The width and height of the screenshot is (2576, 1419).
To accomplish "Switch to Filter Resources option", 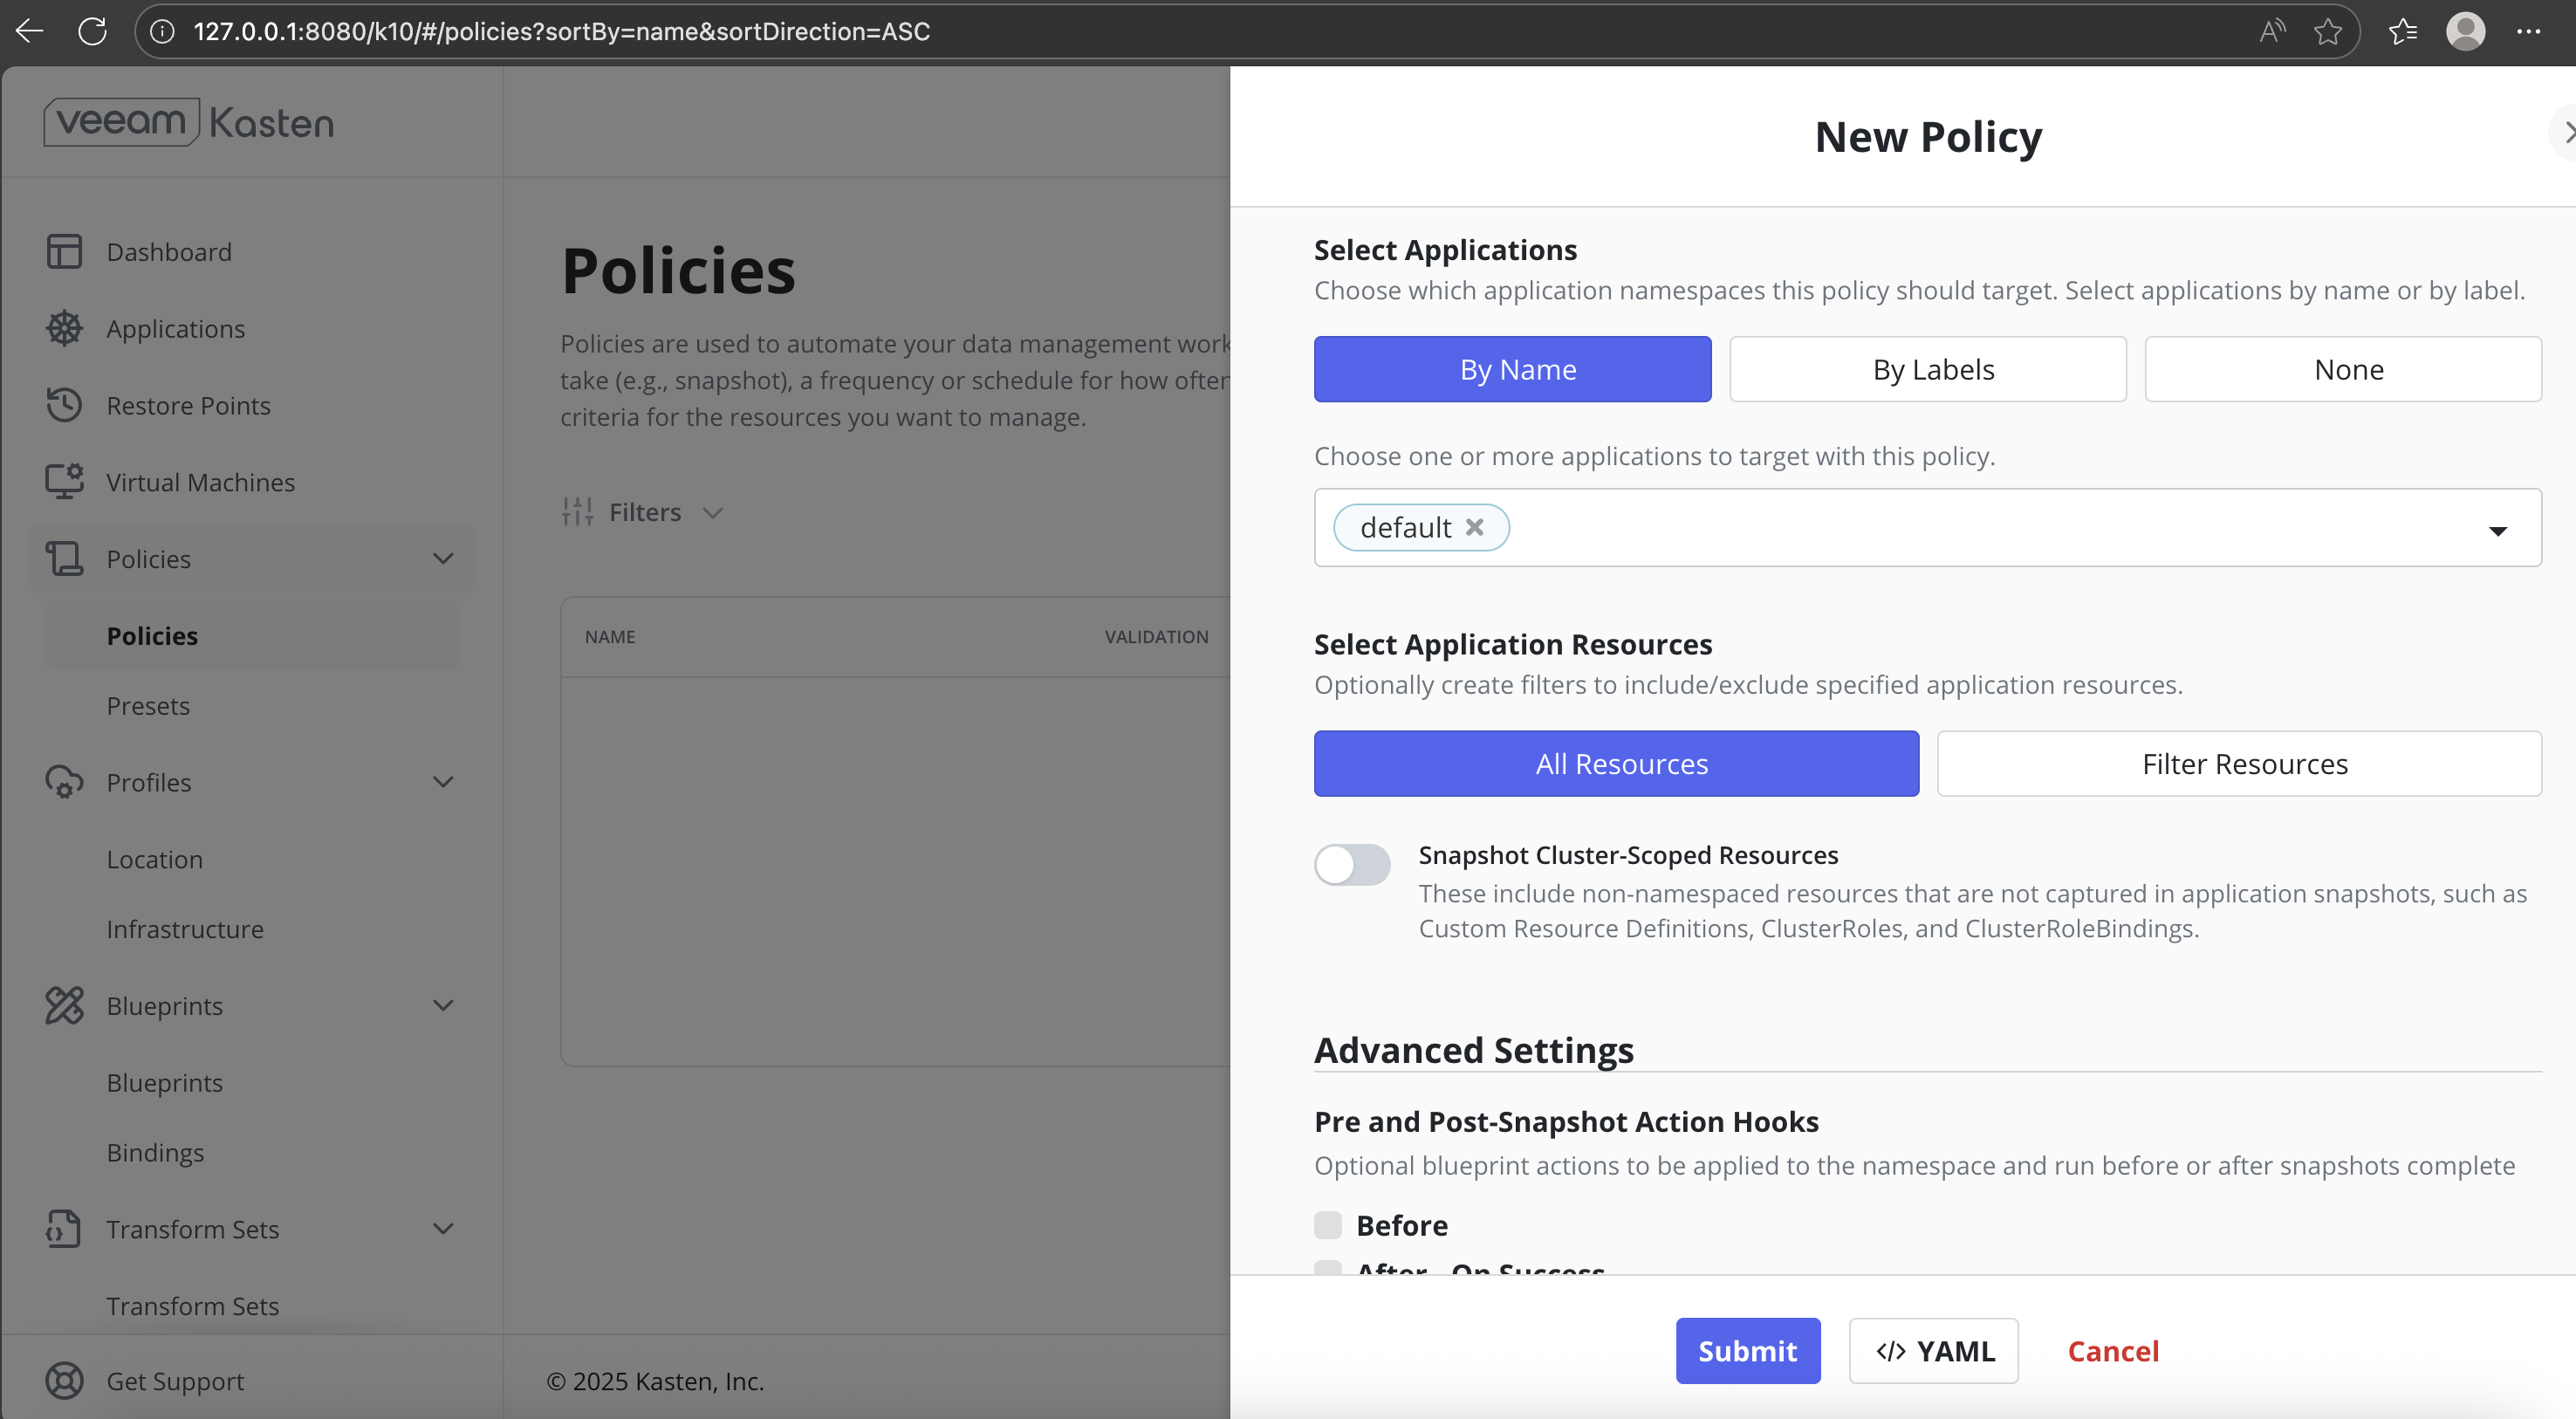I will 2239,763.
